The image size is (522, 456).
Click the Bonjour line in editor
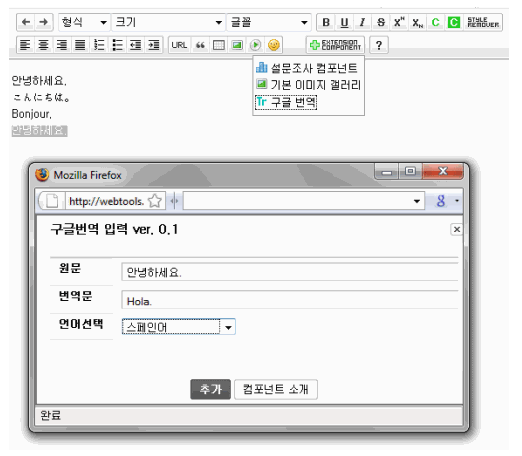(32, 114)
